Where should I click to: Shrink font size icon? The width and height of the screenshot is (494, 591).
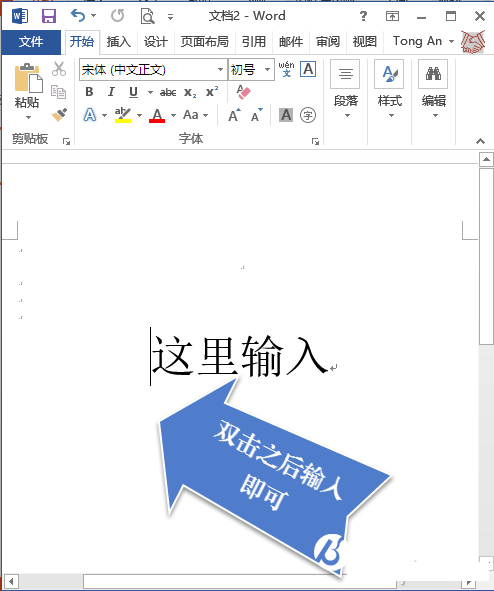pos(257,115)
